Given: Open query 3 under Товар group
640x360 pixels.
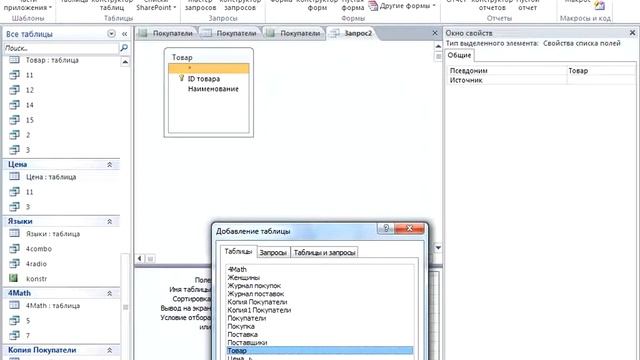Looking at the screenshot, I should pyautogui.click(x=28, y=150).
